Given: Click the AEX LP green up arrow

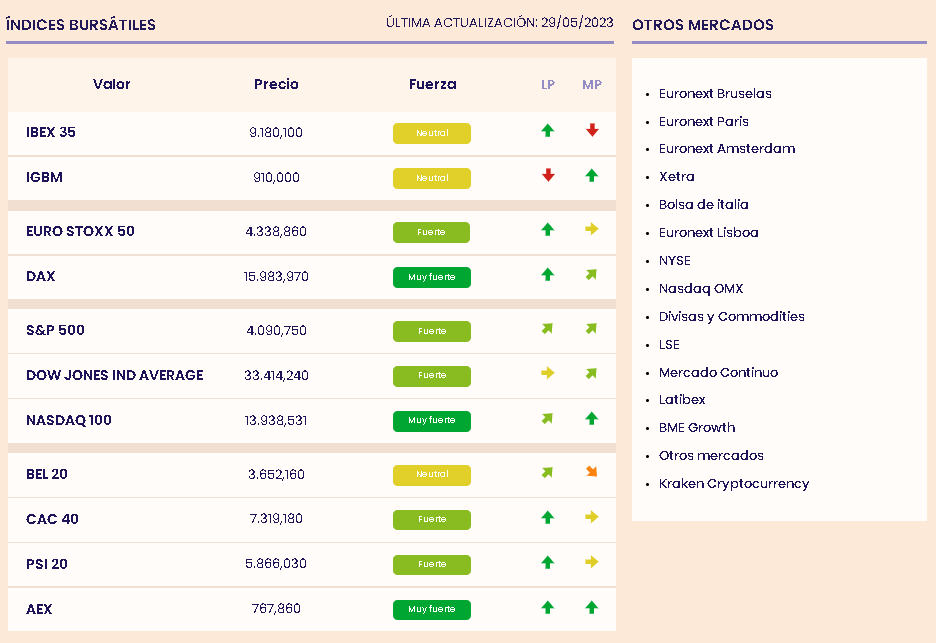Looking at the screenshot, I should pyautogui.click(x=547, y=607).
